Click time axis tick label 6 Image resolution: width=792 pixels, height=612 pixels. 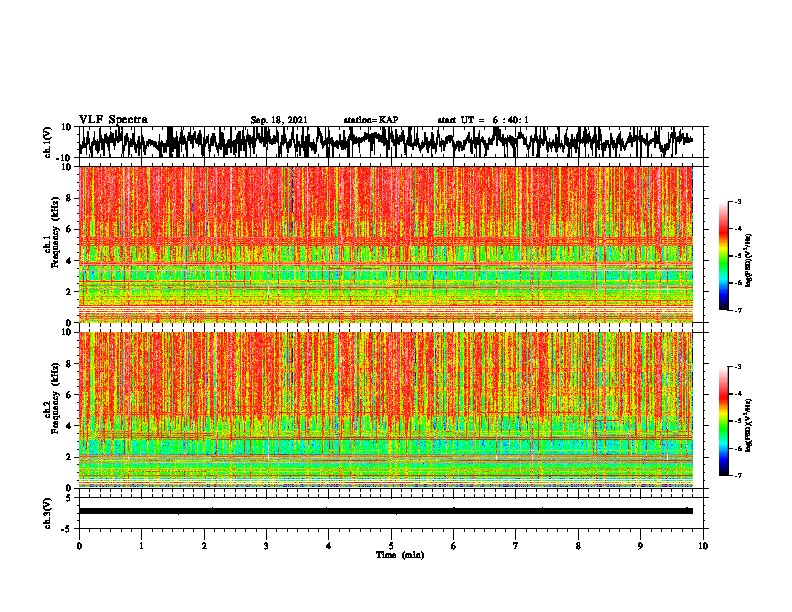click(454, 546)
